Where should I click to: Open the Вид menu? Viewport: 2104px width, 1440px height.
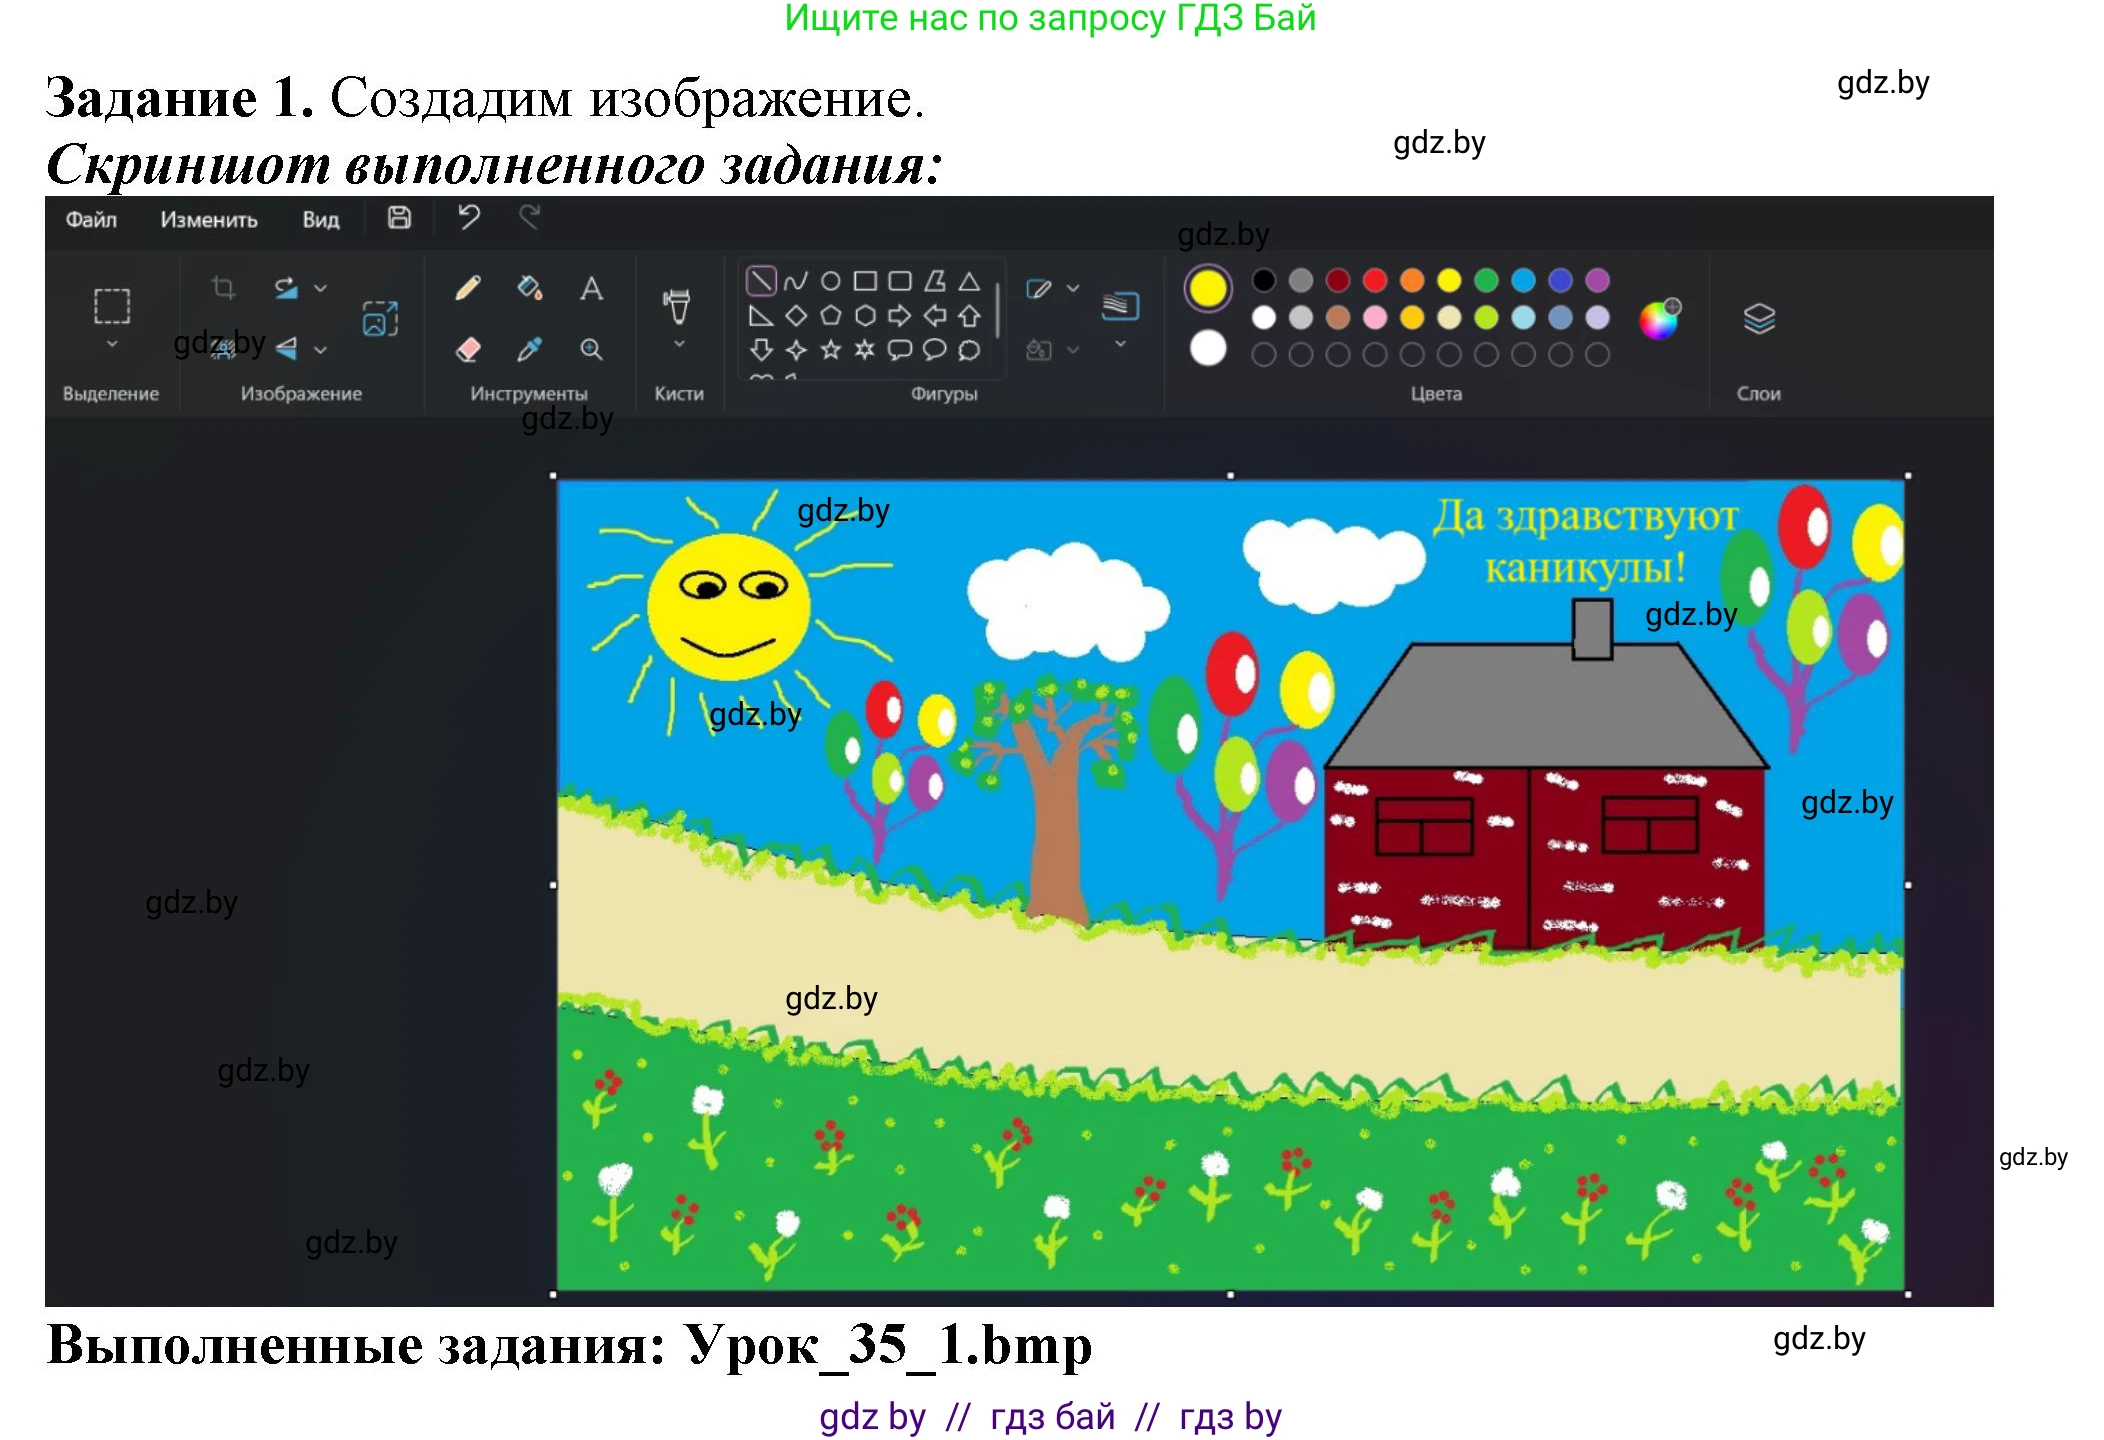321,220
